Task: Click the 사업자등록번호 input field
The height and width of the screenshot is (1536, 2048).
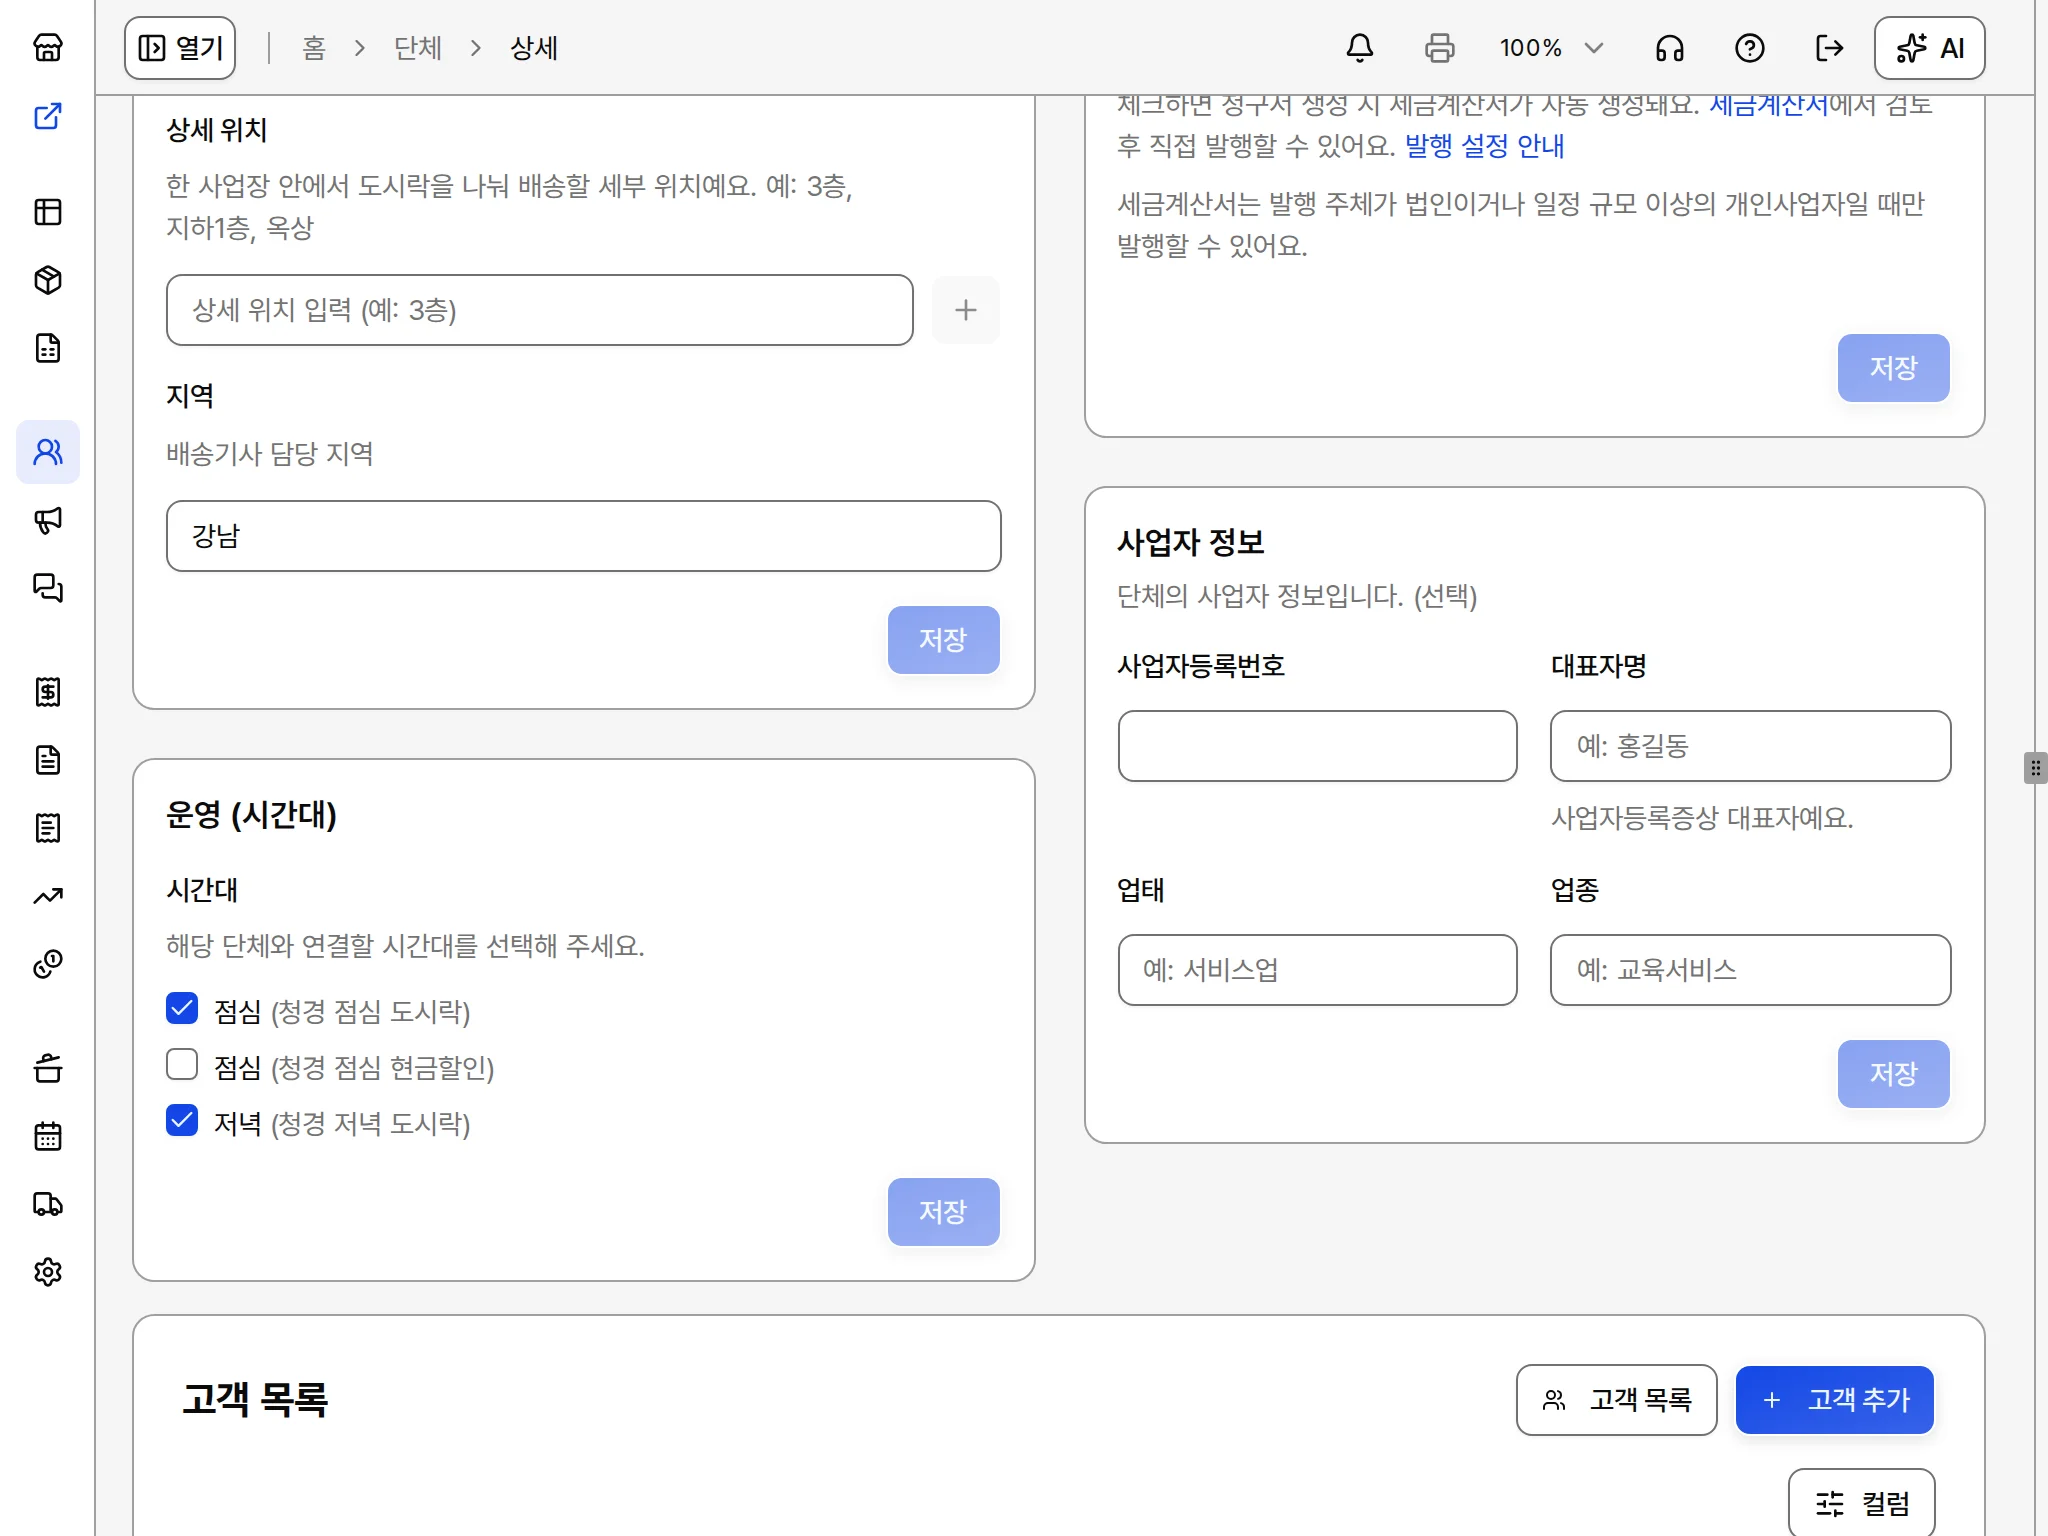Action: [1318, 746]
